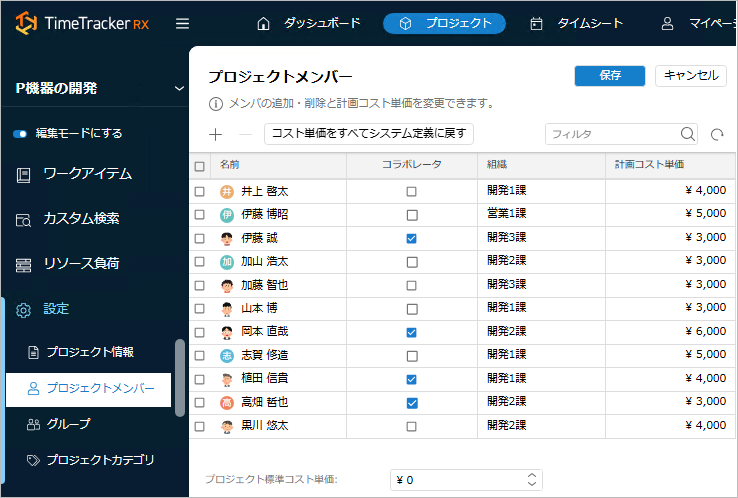Viewport: 738px width, 498px height.
Task: Expand the P機器の開発 project dropdown
Action: [179, 88]
